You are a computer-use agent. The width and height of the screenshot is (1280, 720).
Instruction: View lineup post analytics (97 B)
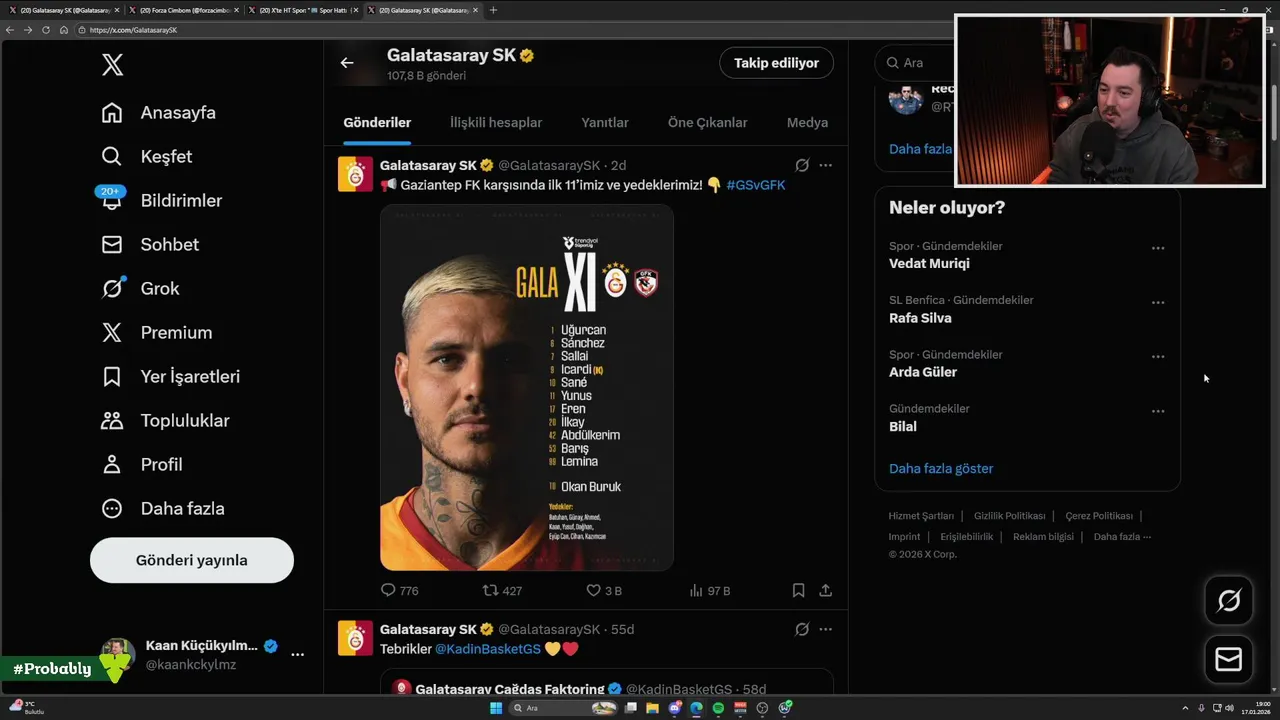coord(710,591)
